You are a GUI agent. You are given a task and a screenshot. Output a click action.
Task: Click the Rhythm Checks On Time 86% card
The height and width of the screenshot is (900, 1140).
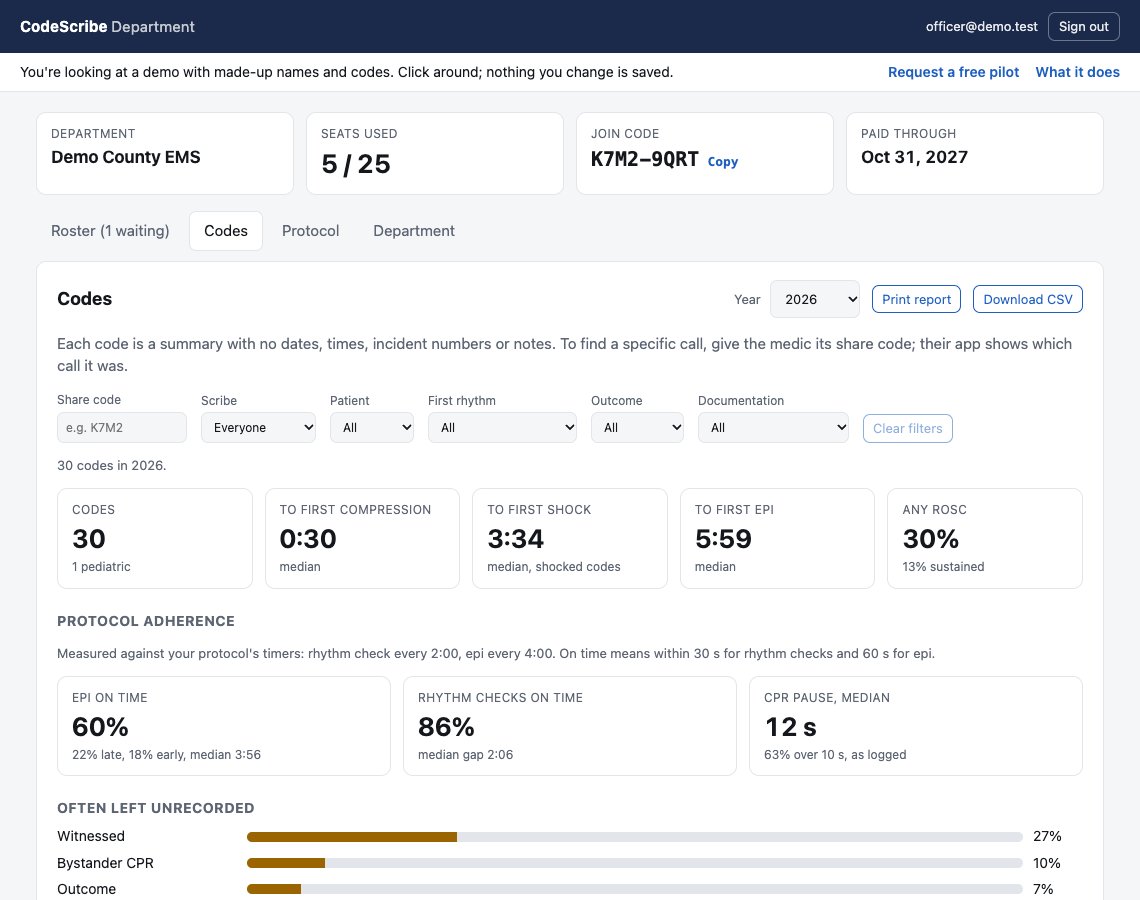click(x=569, y=726)
